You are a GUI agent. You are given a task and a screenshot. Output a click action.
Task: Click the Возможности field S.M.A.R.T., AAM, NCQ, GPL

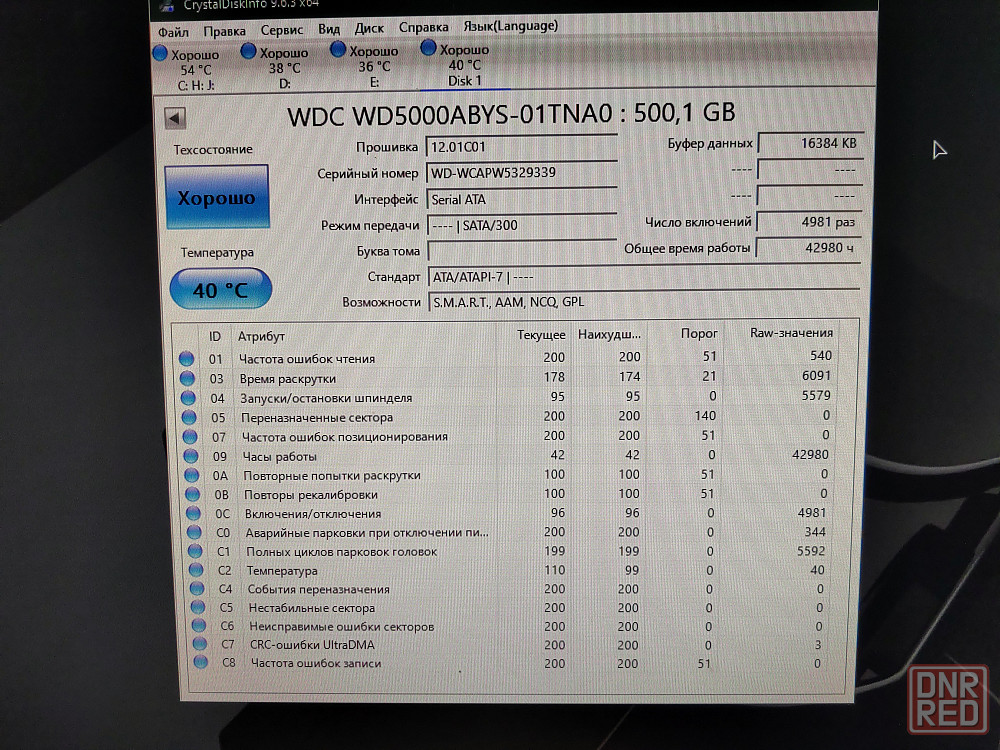pyautogui.click(x=644, y=302)
